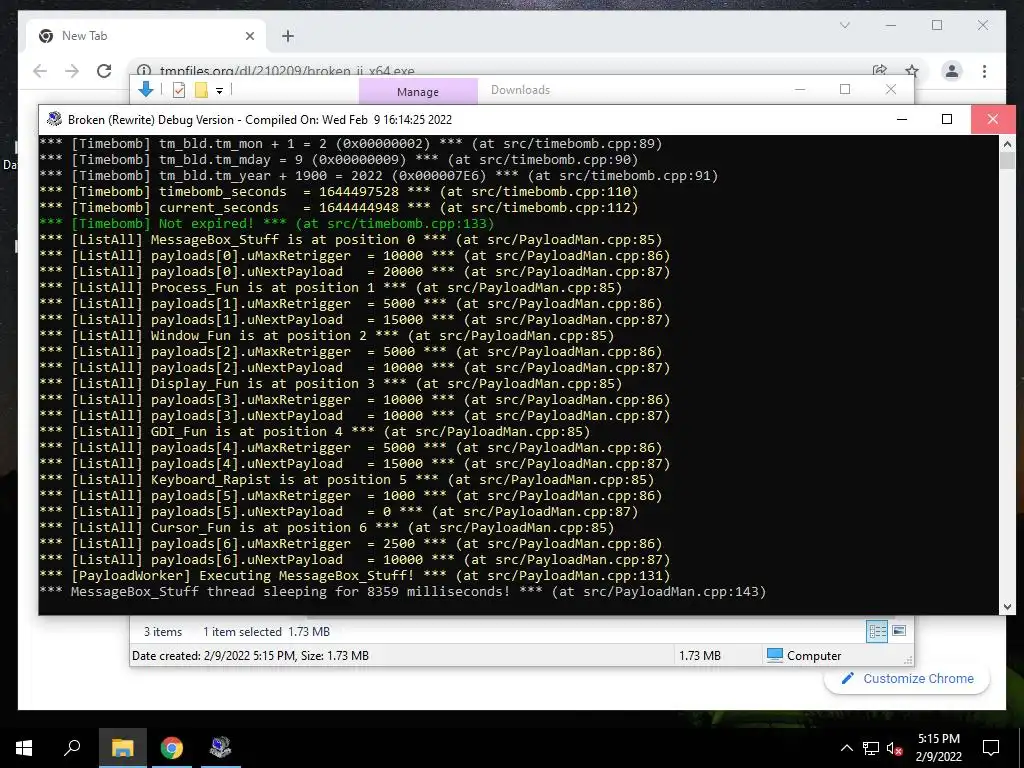1024x768 pixels.
Task: Click '1 item selected 1.73 MB' status
Action: point(266,632)
